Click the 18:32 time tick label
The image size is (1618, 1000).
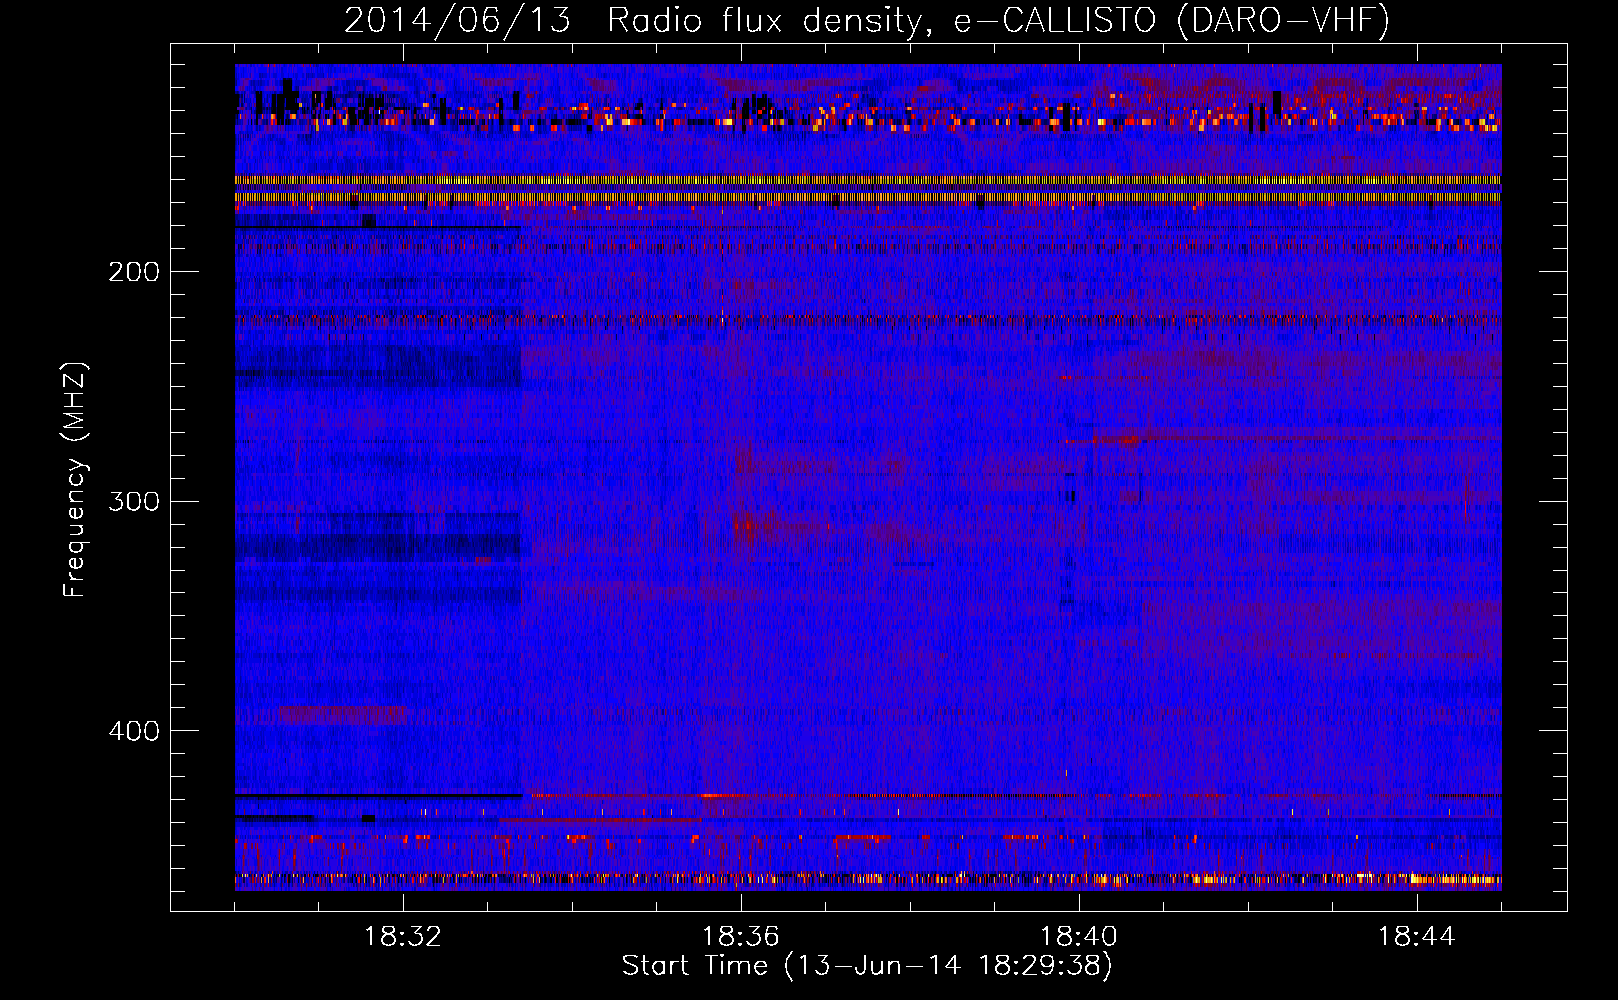(403, 937)
